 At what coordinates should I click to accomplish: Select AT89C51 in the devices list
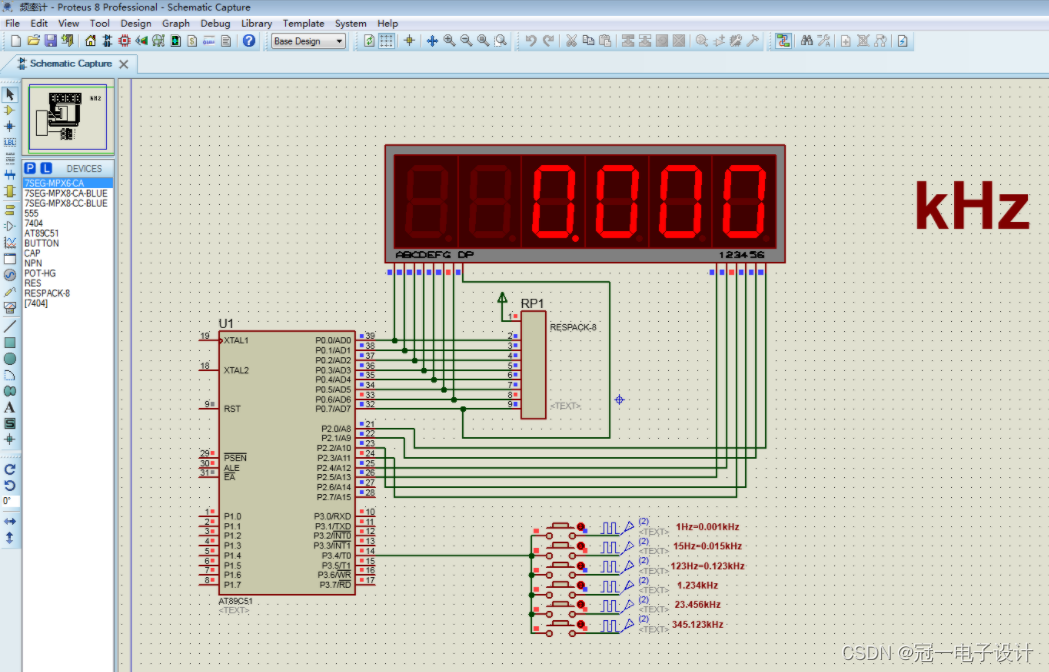(68, 233)
